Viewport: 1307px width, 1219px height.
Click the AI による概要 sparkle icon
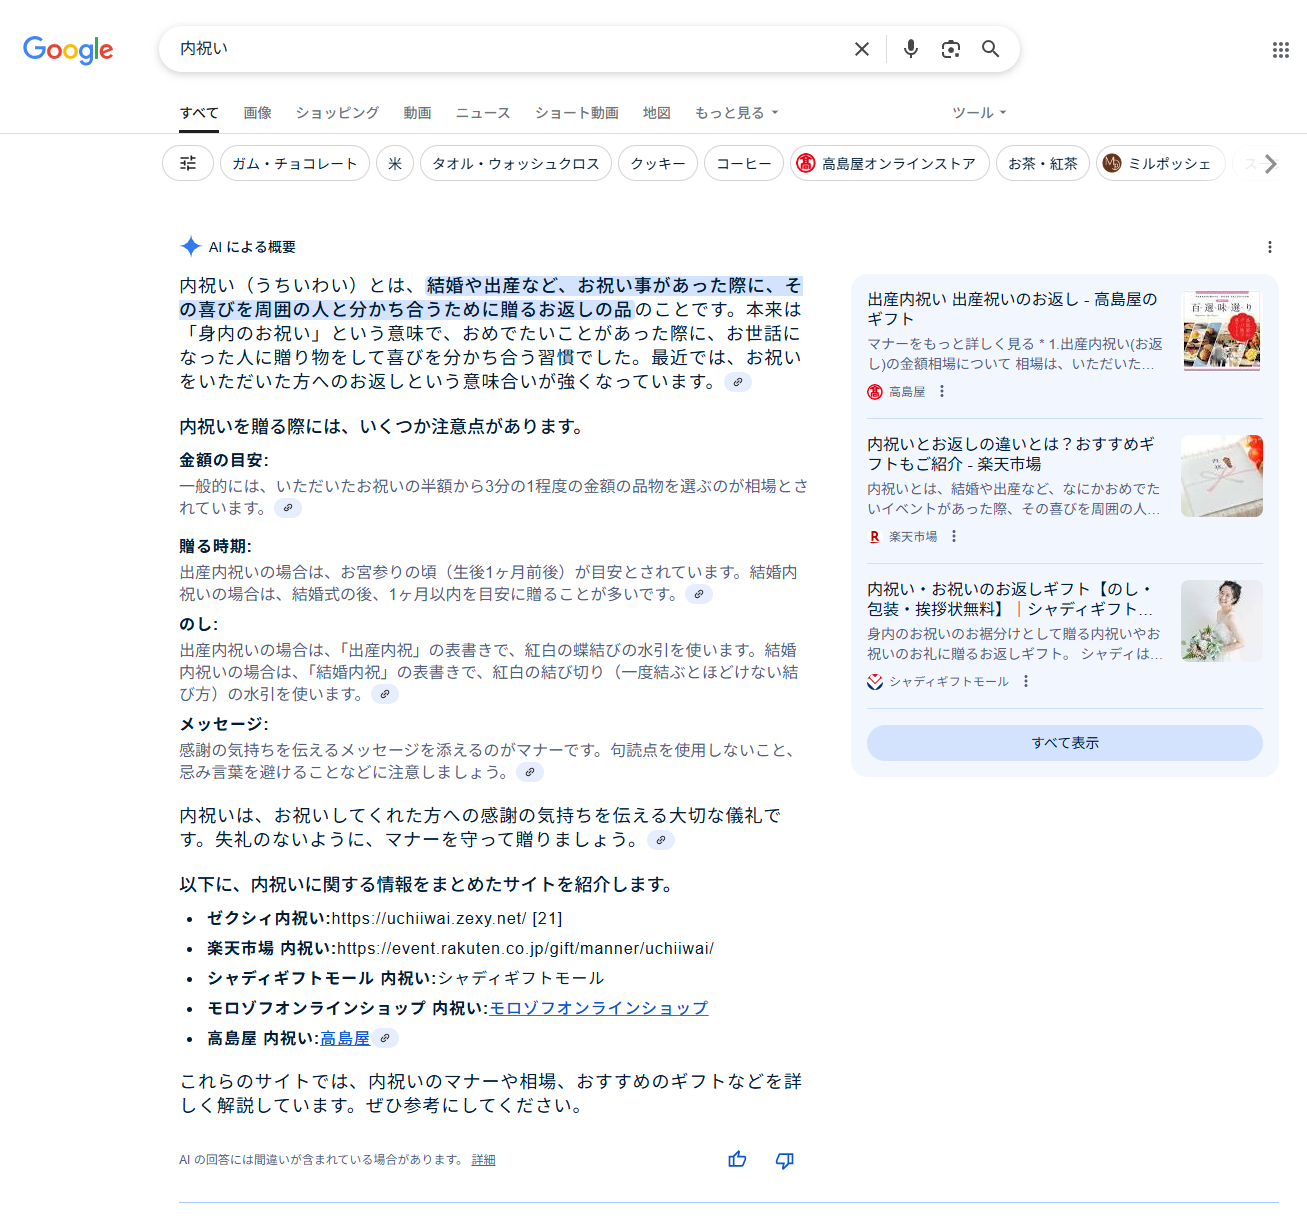pyautogui.click(x=190, y=246)
